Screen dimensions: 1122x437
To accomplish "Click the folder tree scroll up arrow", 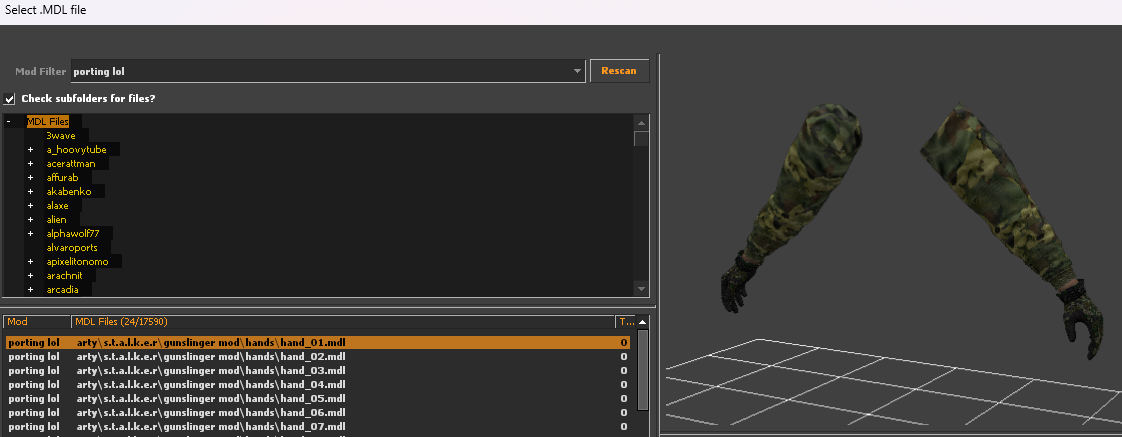I will coord(641,122).
